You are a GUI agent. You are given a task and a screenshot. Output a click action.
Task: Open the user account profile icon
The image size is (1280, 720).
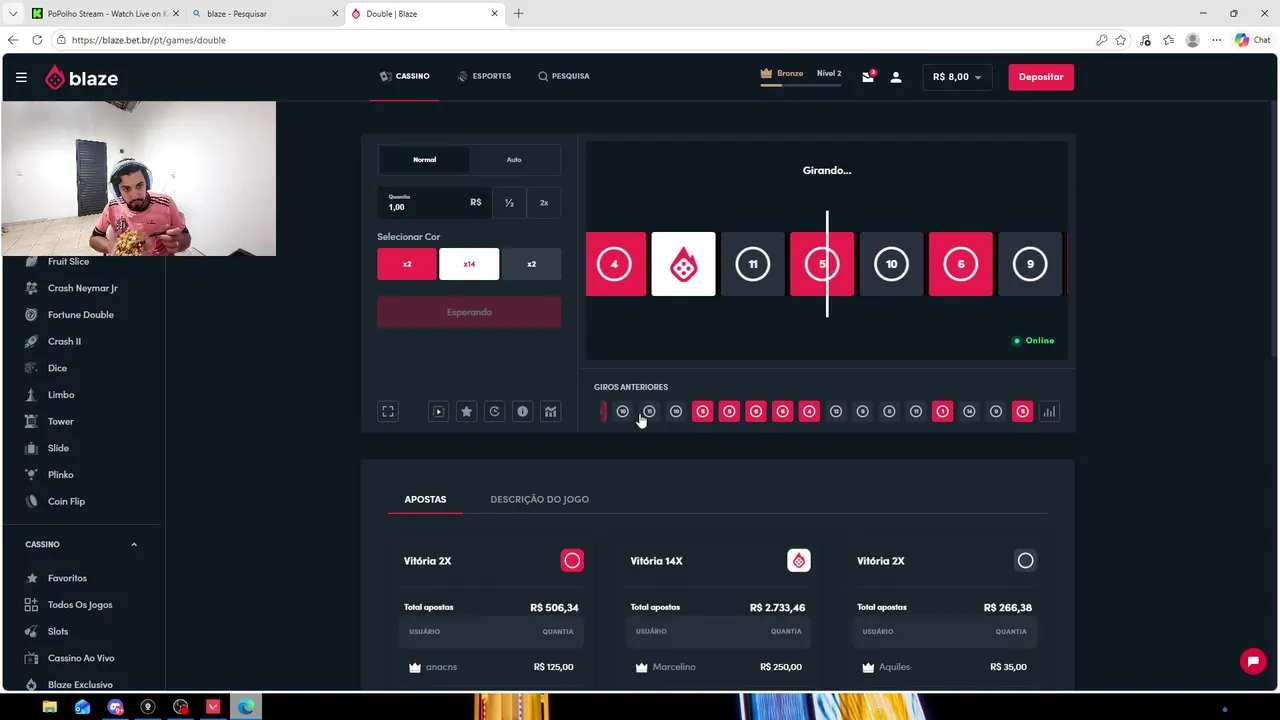click(x=896, y=77)
